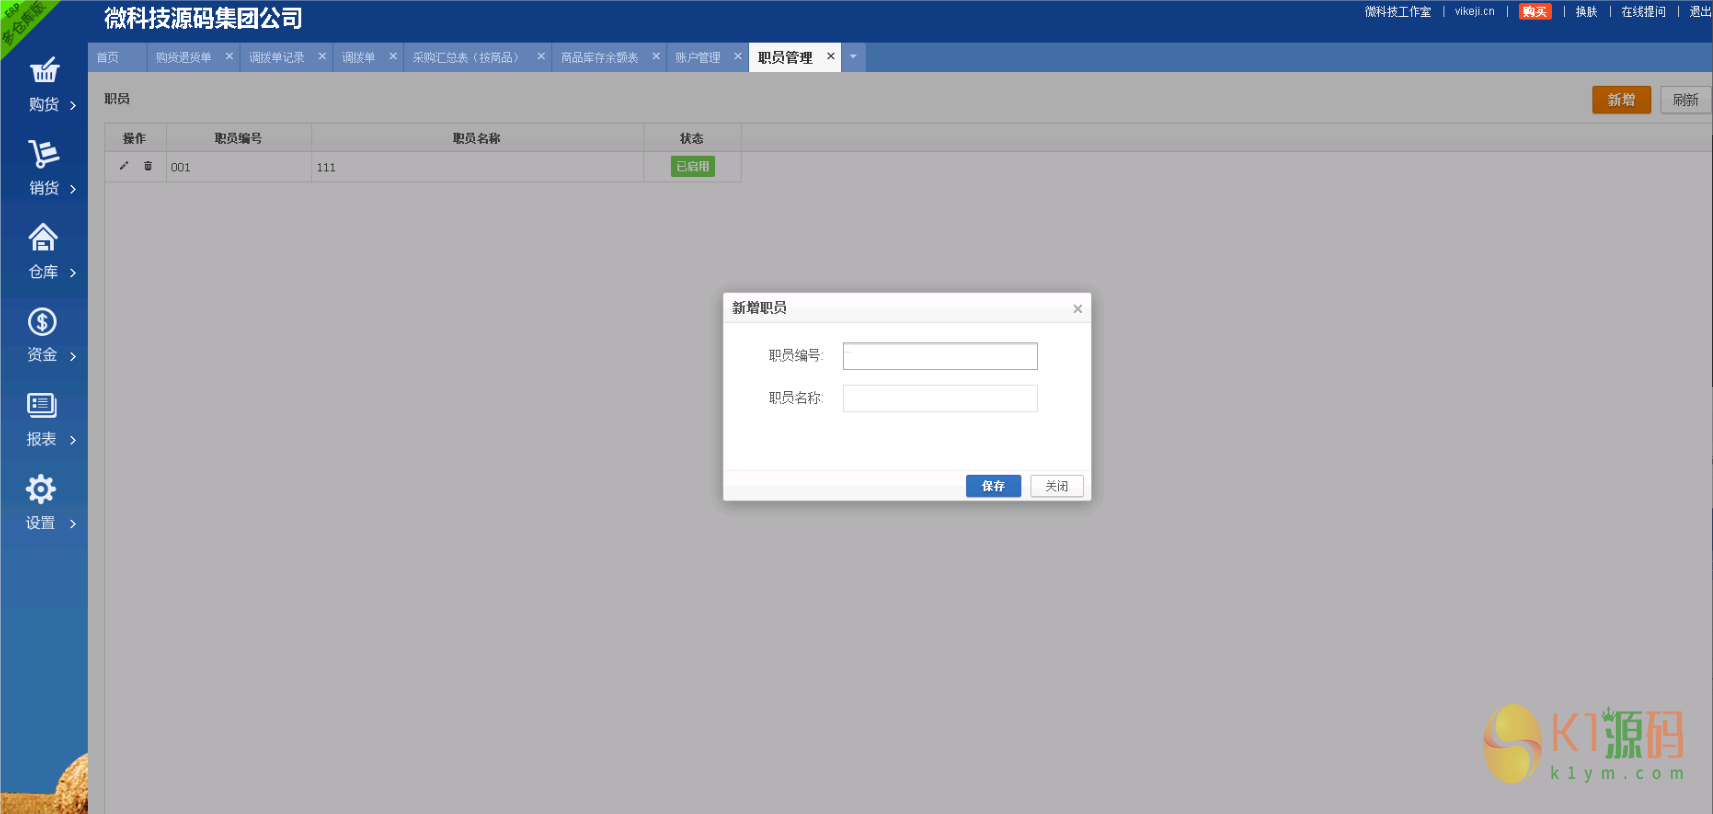
Task: Click the 职员编号 column header
Action: click(x=238, y=138)
